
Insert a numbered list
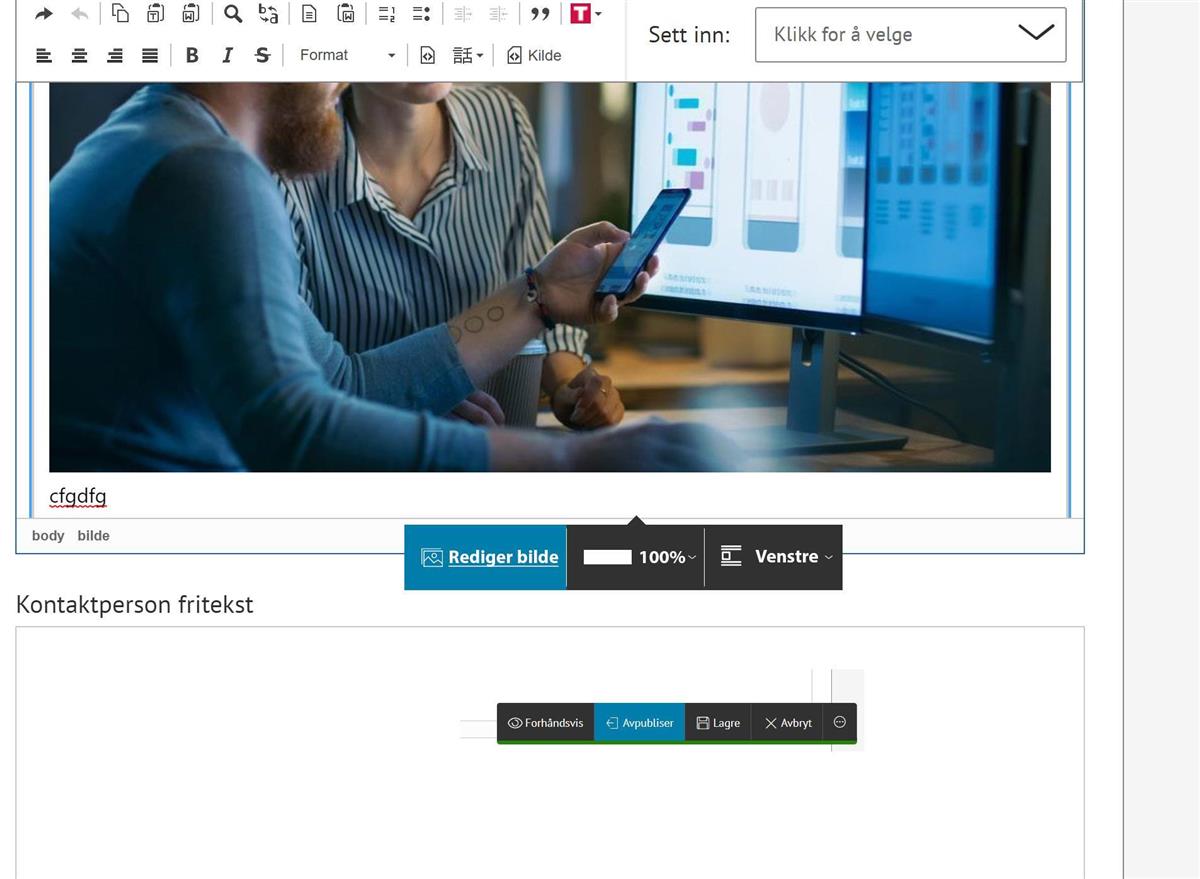[x=387, y=14]
